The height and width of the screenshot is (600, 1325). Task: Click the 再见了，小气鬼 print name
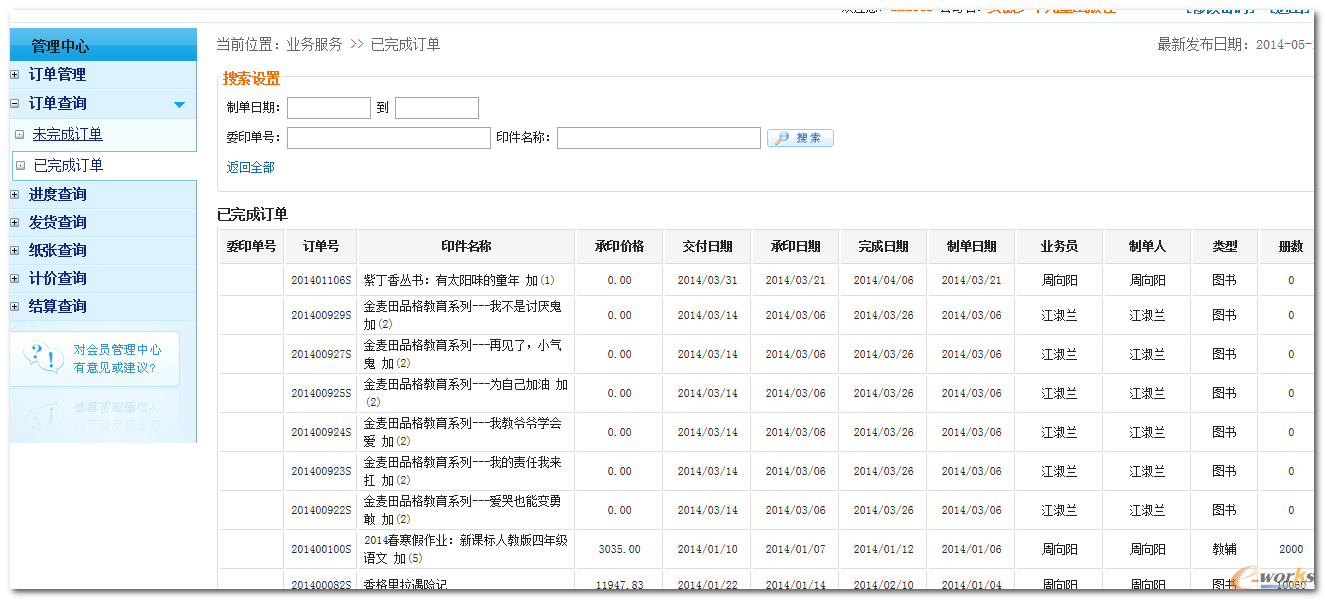(x=463, y=354)
